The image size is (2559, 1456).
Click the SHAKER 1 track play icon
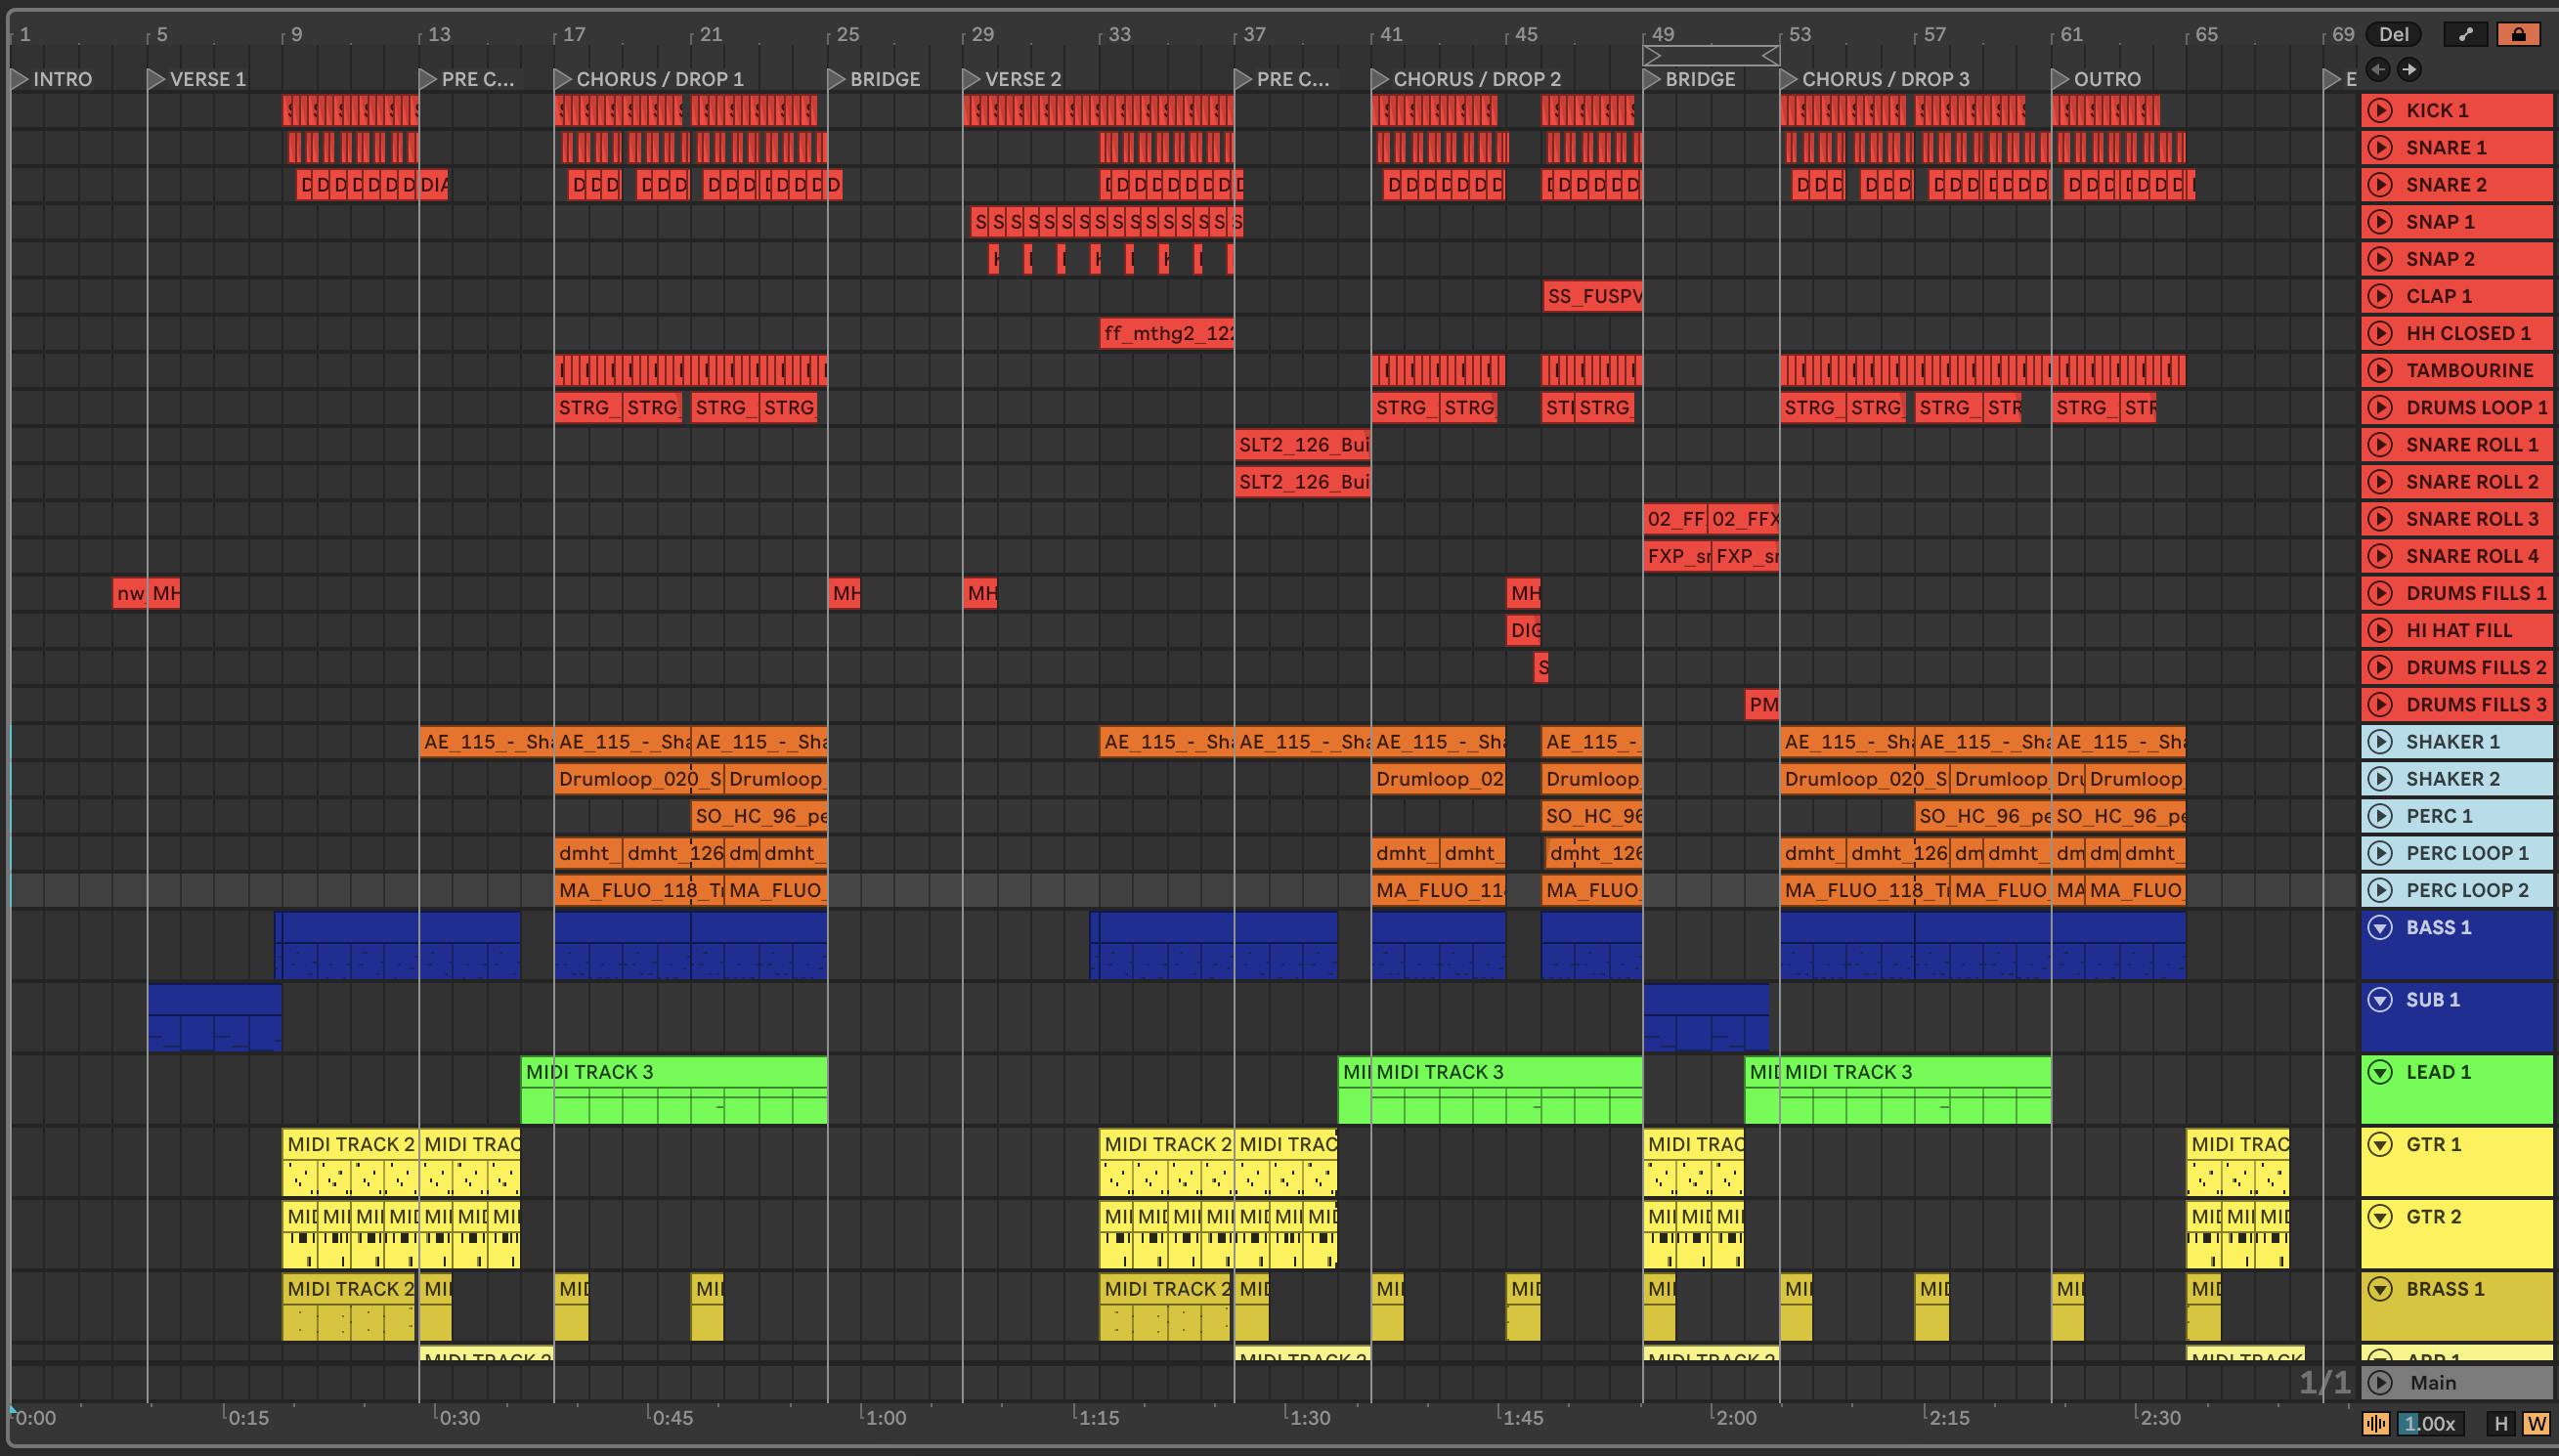point(2380,741)
